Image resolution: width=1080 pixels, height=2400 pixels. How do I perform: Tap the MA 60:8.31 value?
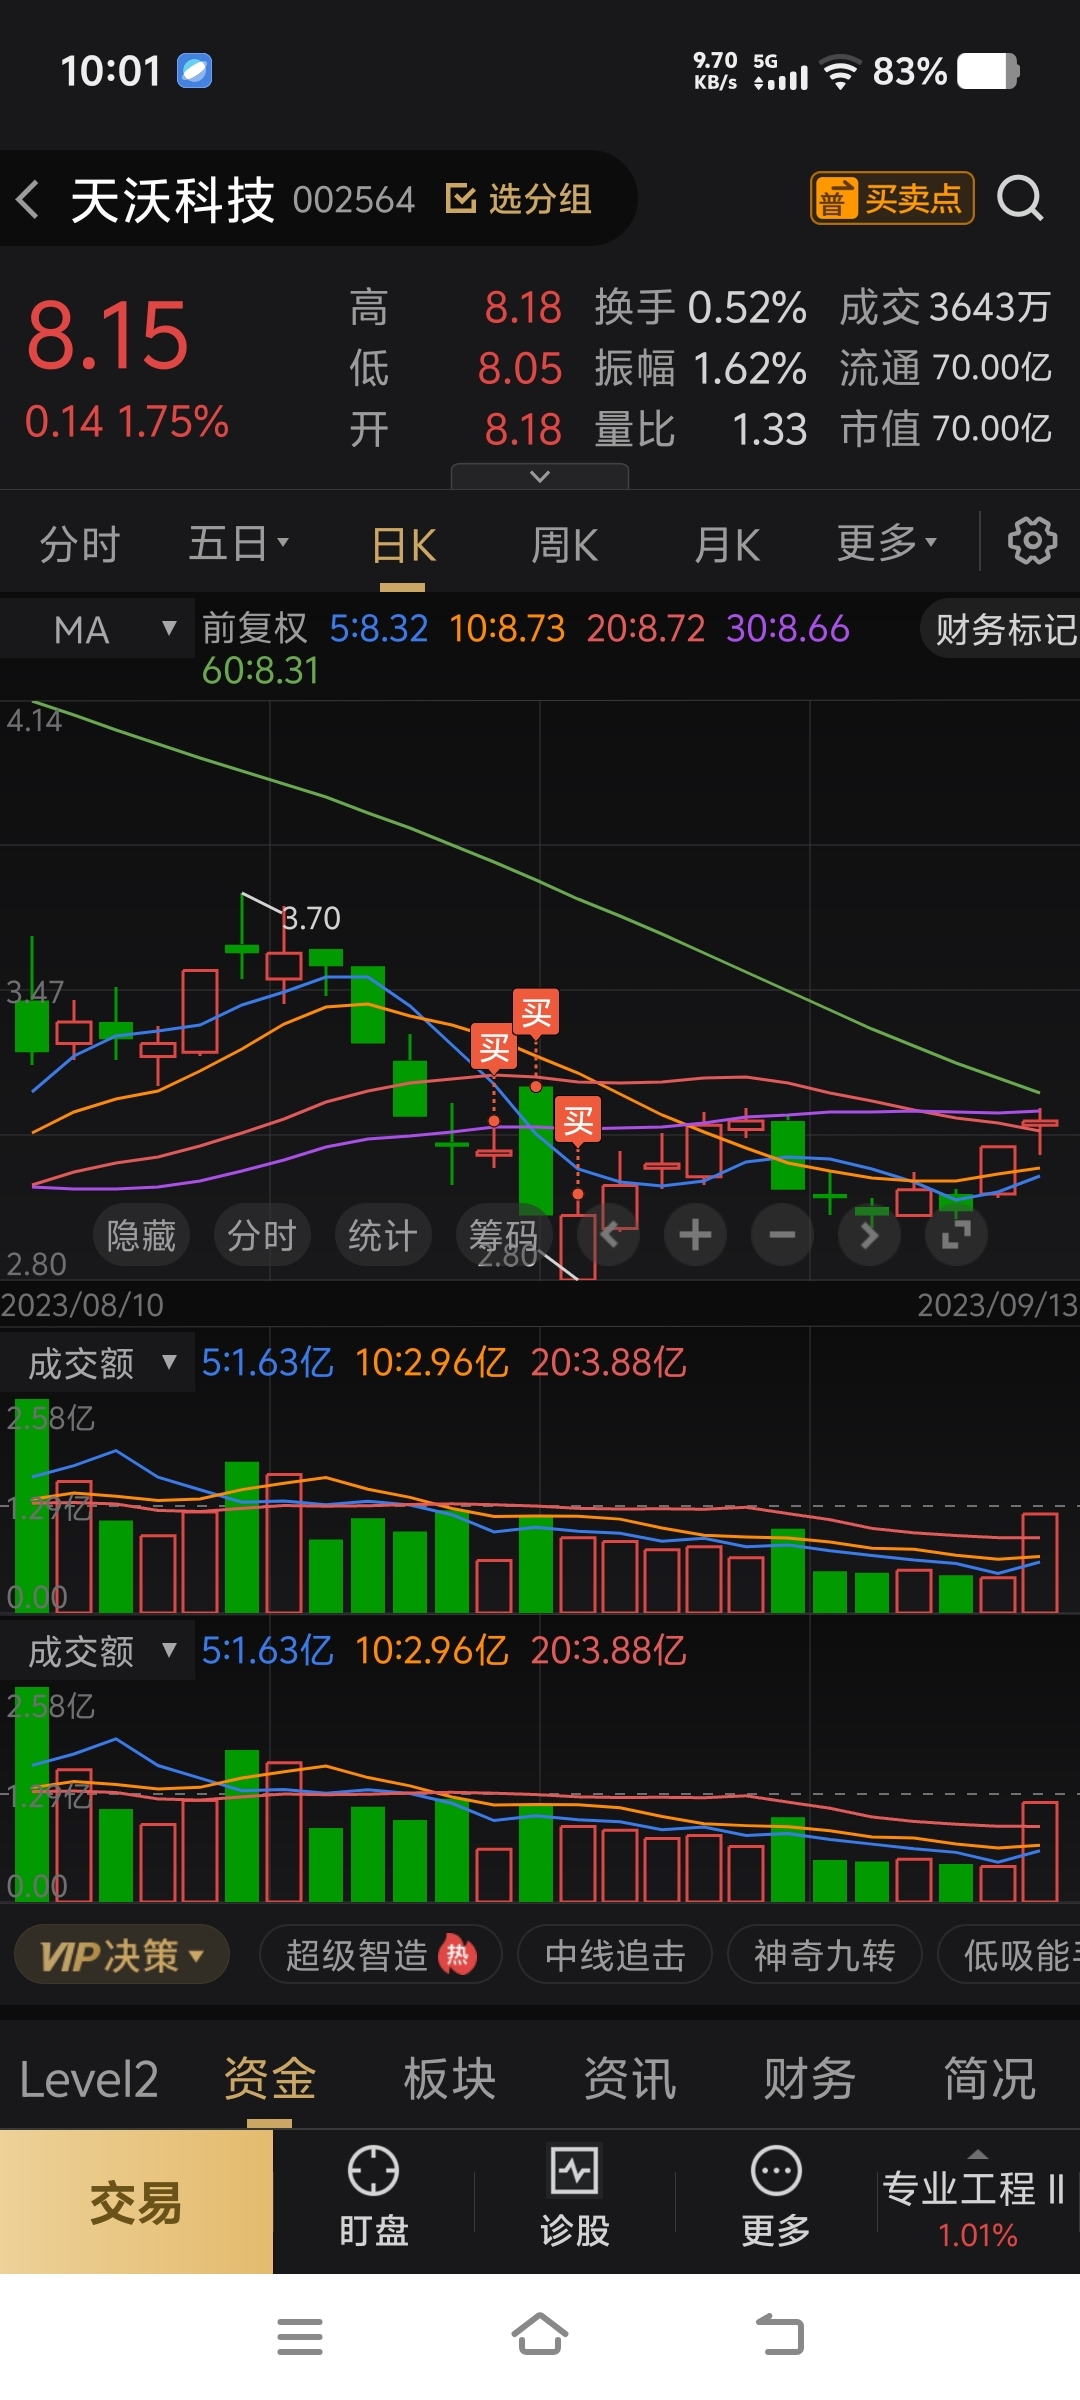(260, 671)
